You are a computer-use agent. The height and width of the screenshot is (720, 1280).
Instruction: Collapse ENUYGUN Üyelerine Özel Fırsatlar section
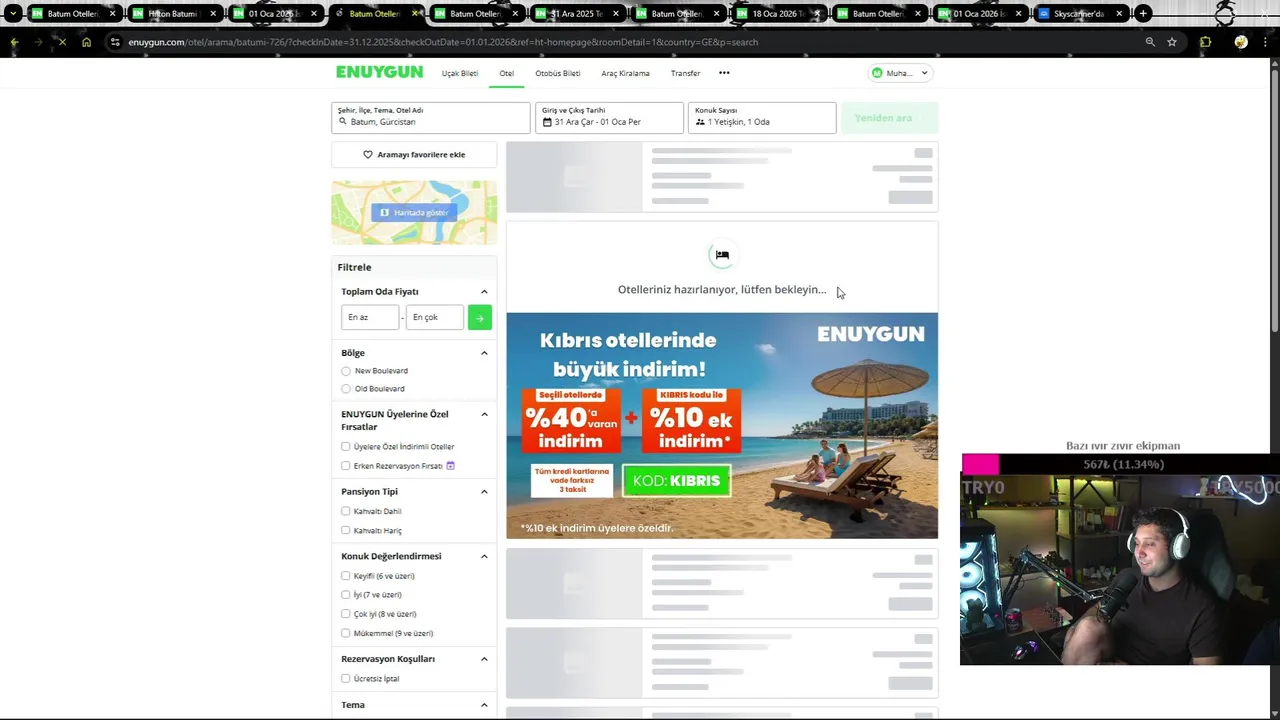tap(484, 414)
